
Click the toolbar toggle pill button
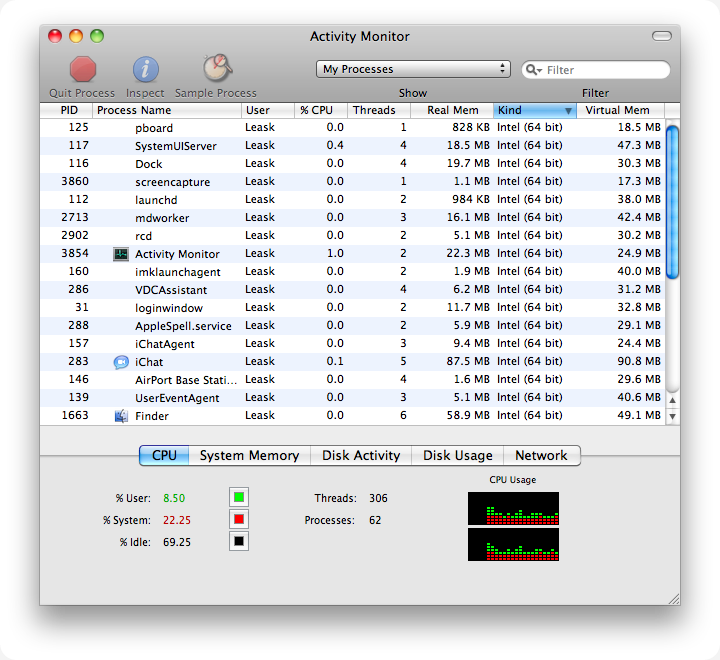(x=662, y=36)
